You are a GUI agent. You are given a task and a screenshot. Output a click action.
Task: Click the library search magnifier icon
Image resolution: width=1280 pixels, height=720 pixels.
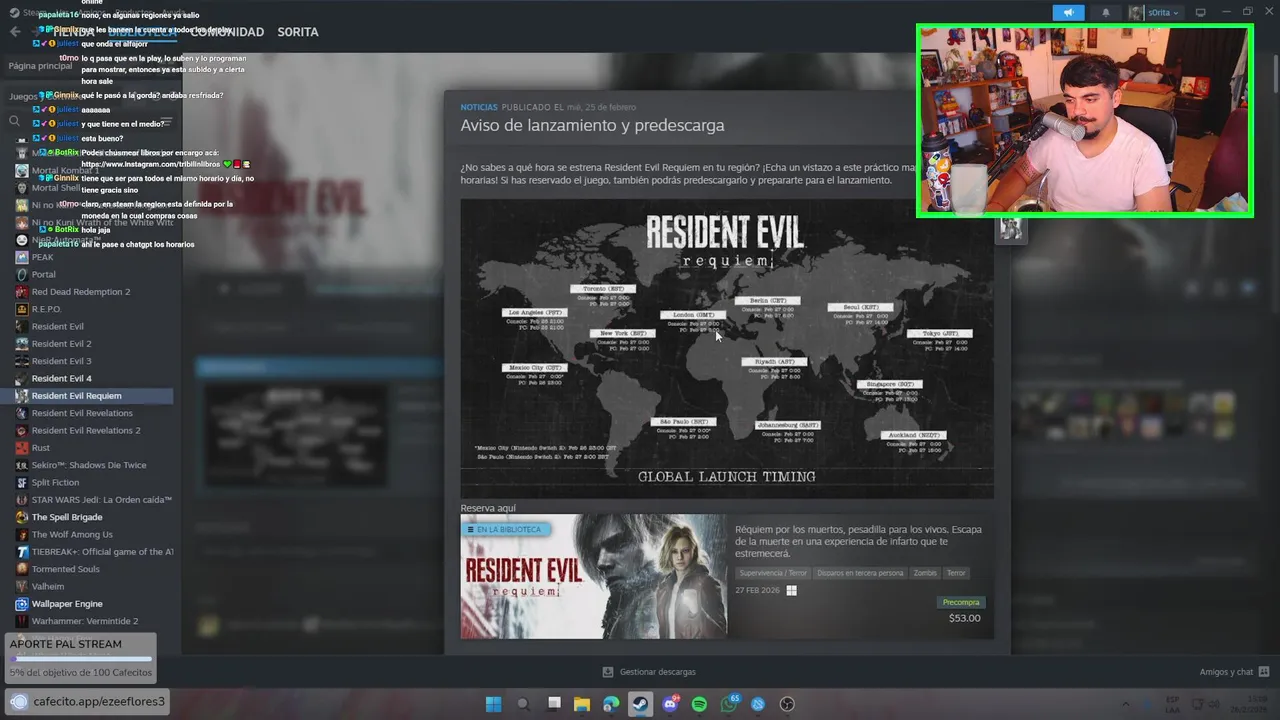point(14,121)
